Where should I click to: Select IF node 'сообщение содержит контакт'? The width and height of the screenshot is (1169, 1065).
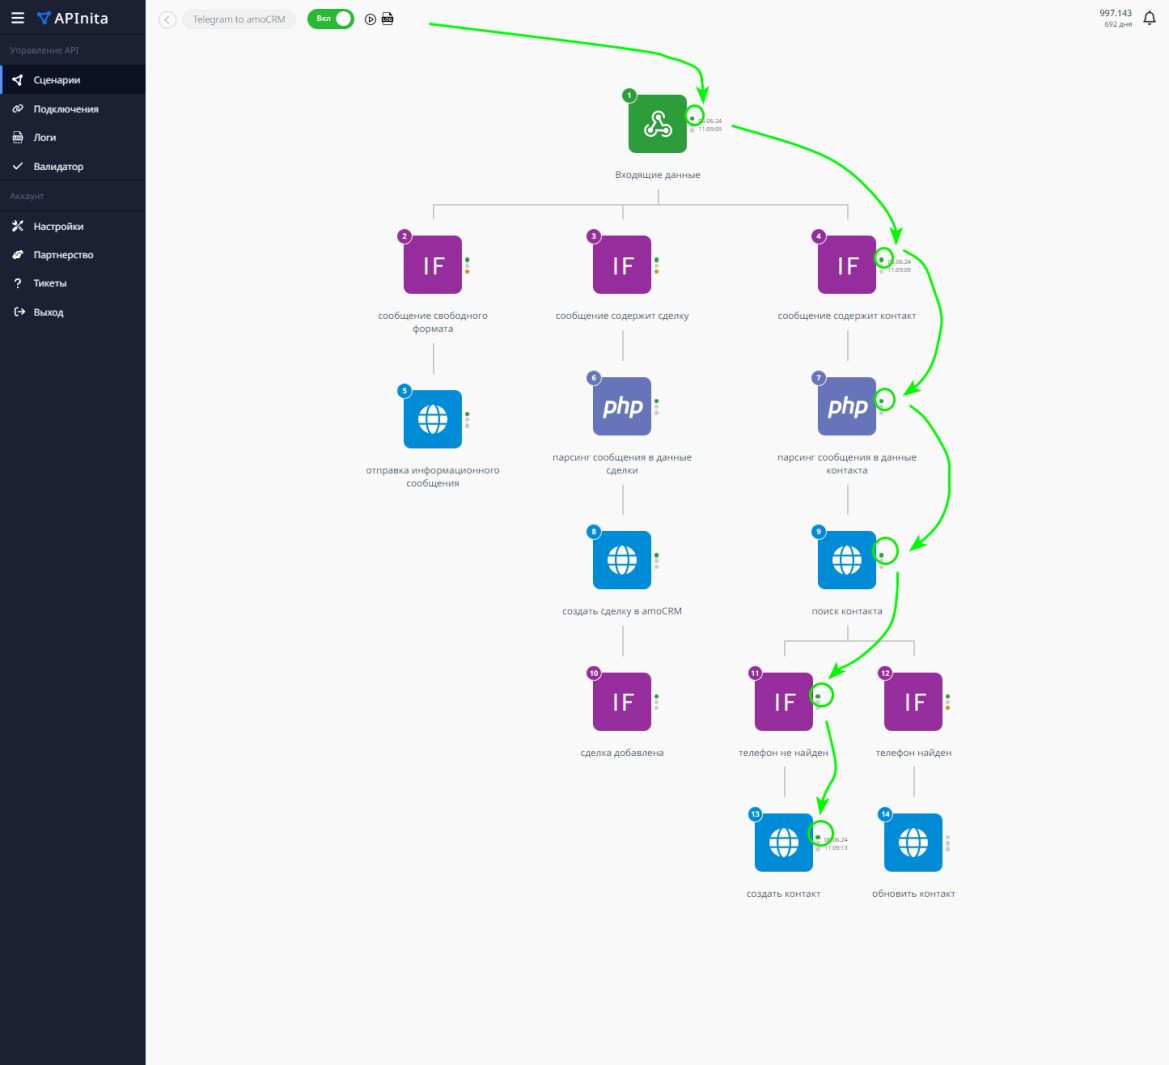(x=846, y=265)
